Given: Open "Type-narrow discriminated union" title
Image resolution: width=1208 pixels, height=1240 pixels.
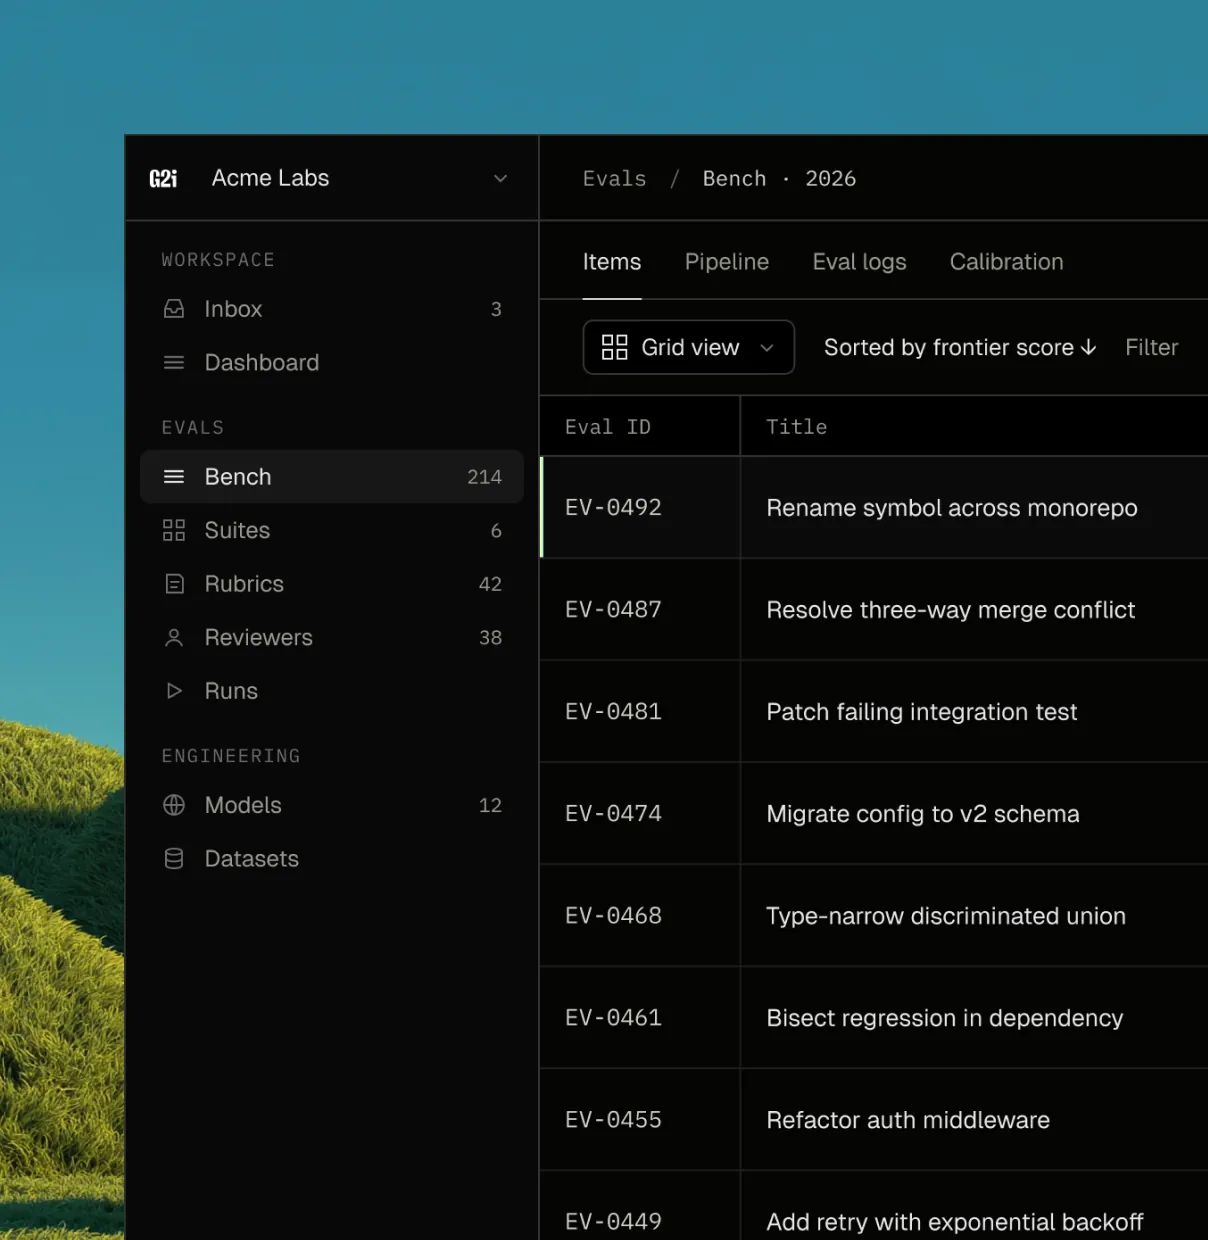Looking at the screenshot, I should pyautogui.click(x=946, y=916).
